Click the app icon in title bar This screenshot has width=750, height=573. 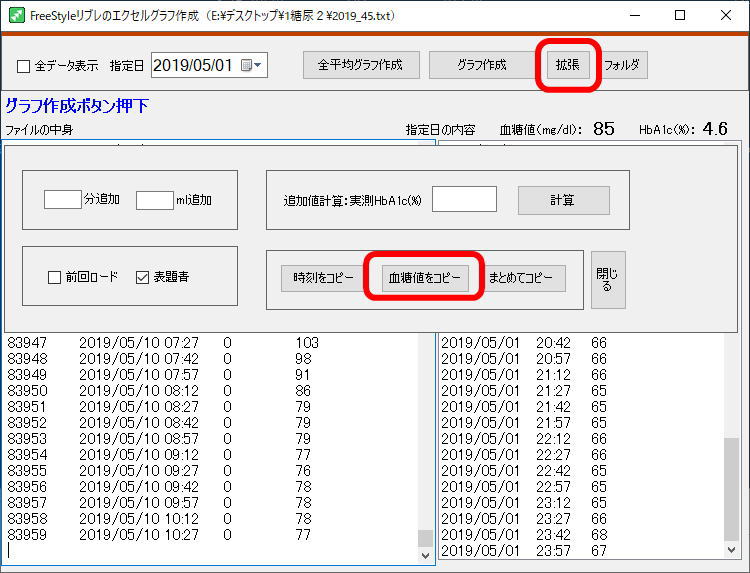[16, 15]
